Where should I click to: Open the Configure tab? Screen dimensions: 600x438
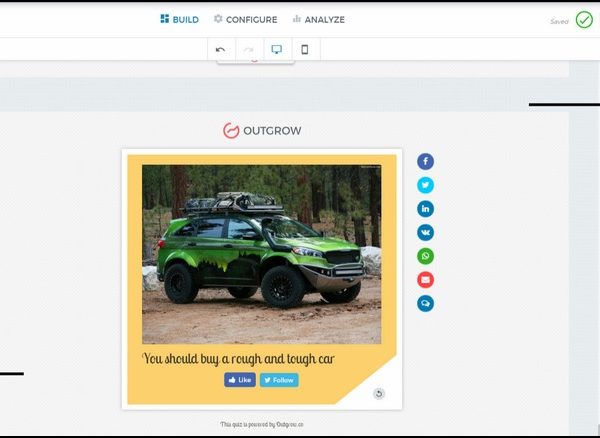click(x=245, y=19)
